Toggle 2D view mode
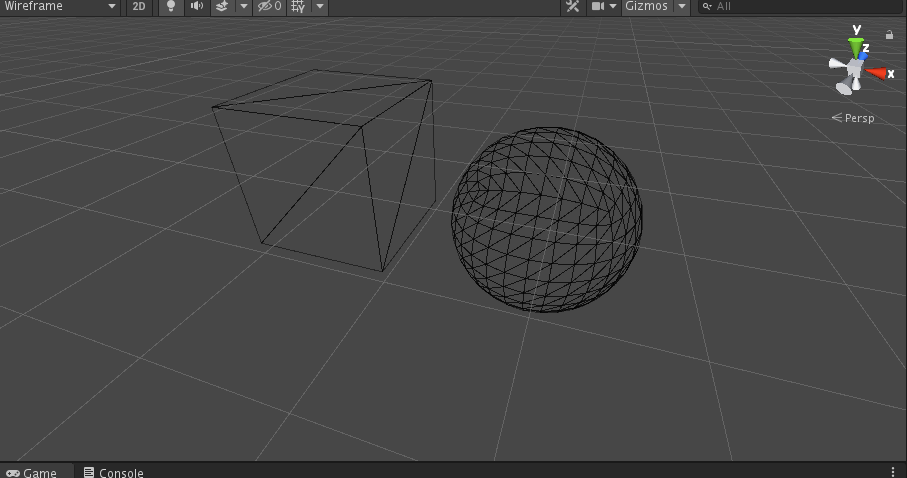The image size is (907, 478). (139, 6)
